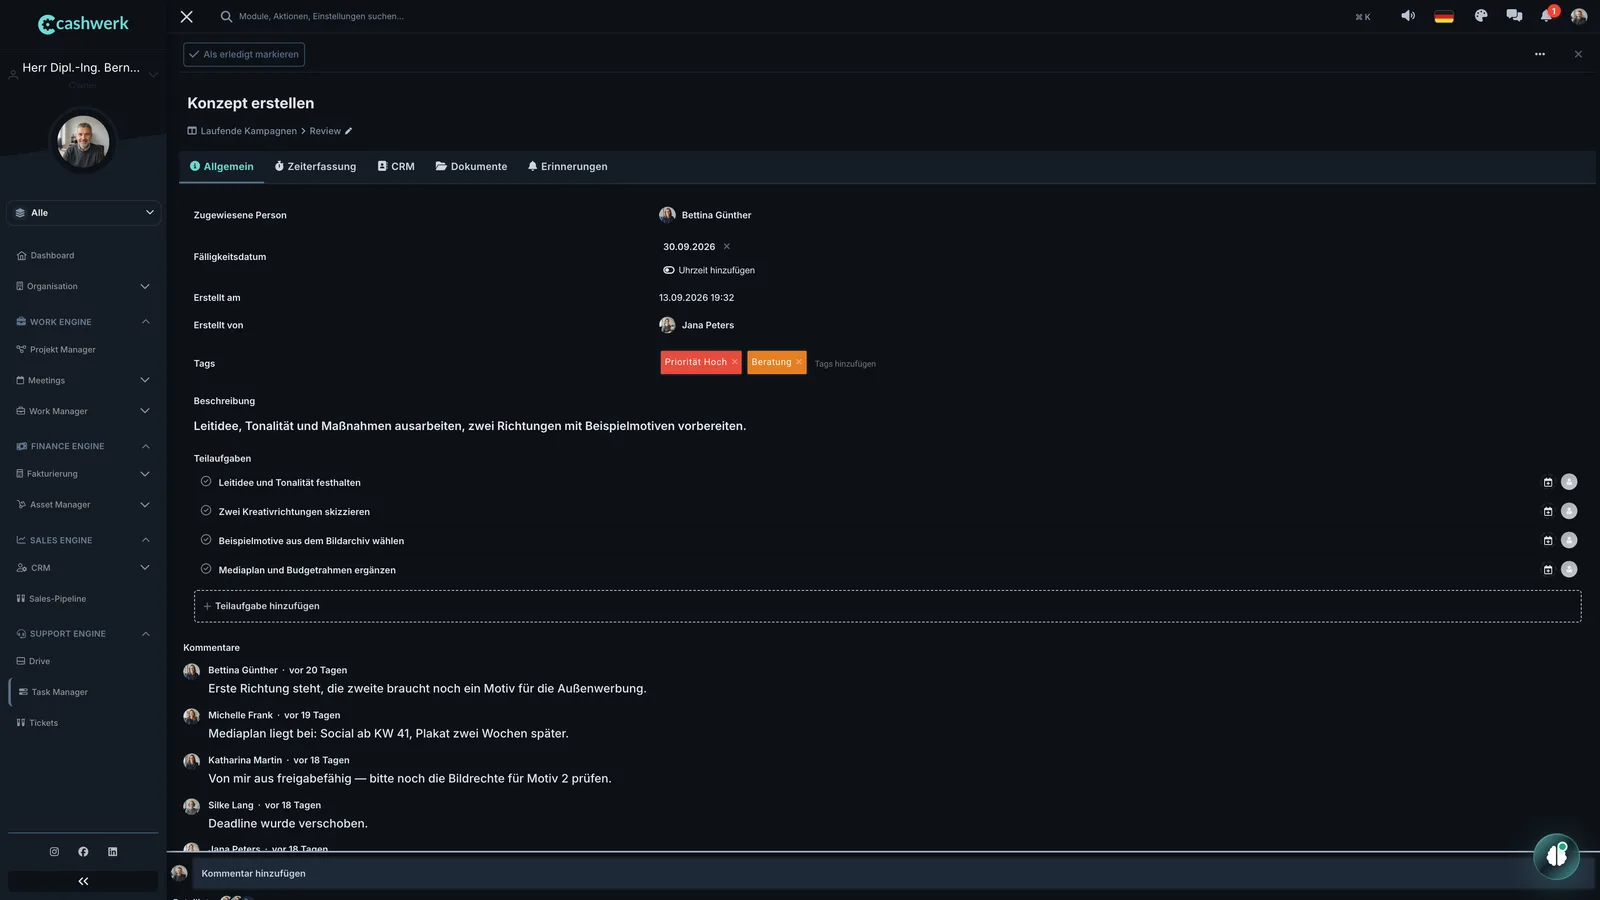Open the LinkedIn icon in the sidebar footer

[x=112, y=852]
